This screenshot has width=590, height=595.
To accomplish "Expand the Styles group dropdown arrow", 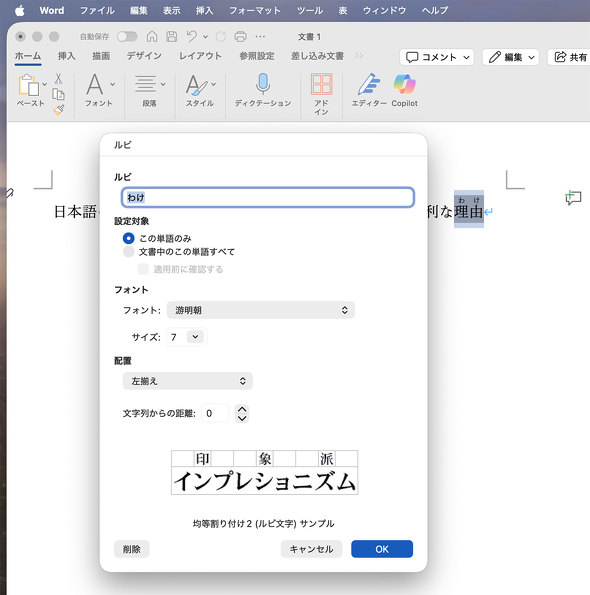I will point(213,84).
